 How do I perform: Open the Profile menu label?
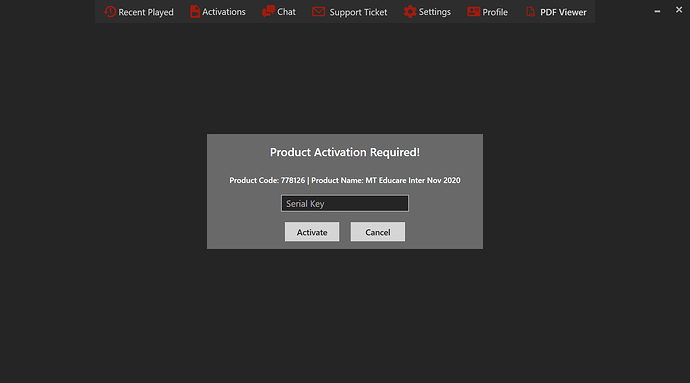495,12
